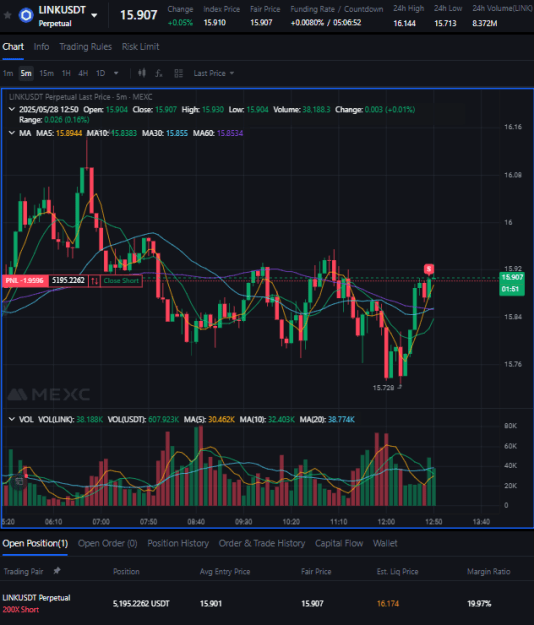Screen dimensions: 534x625
Task: Open the Info tab
Action: coord(41,47)
